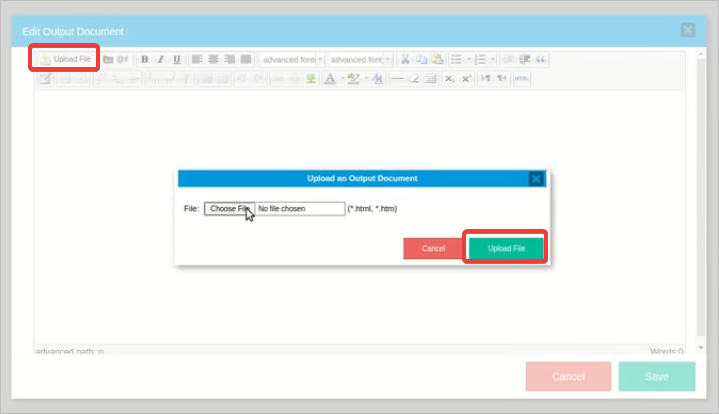Toggle Bold formatting in editor toolbar
The width and height of the screenshot is (719, 414).
144,59
